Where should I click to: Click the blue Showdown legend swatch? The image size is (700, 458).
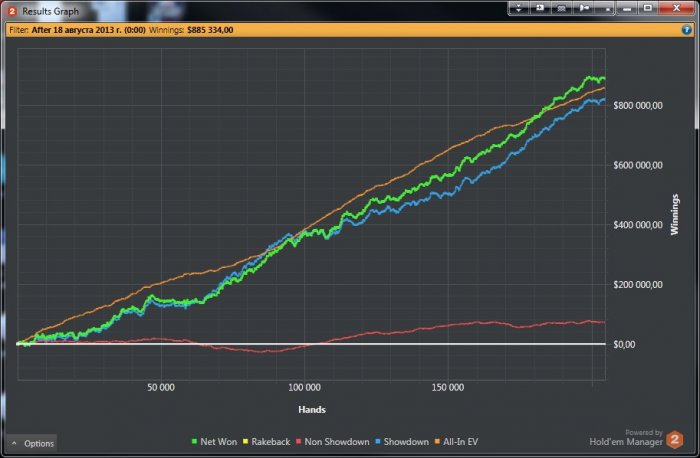(378, 441)
